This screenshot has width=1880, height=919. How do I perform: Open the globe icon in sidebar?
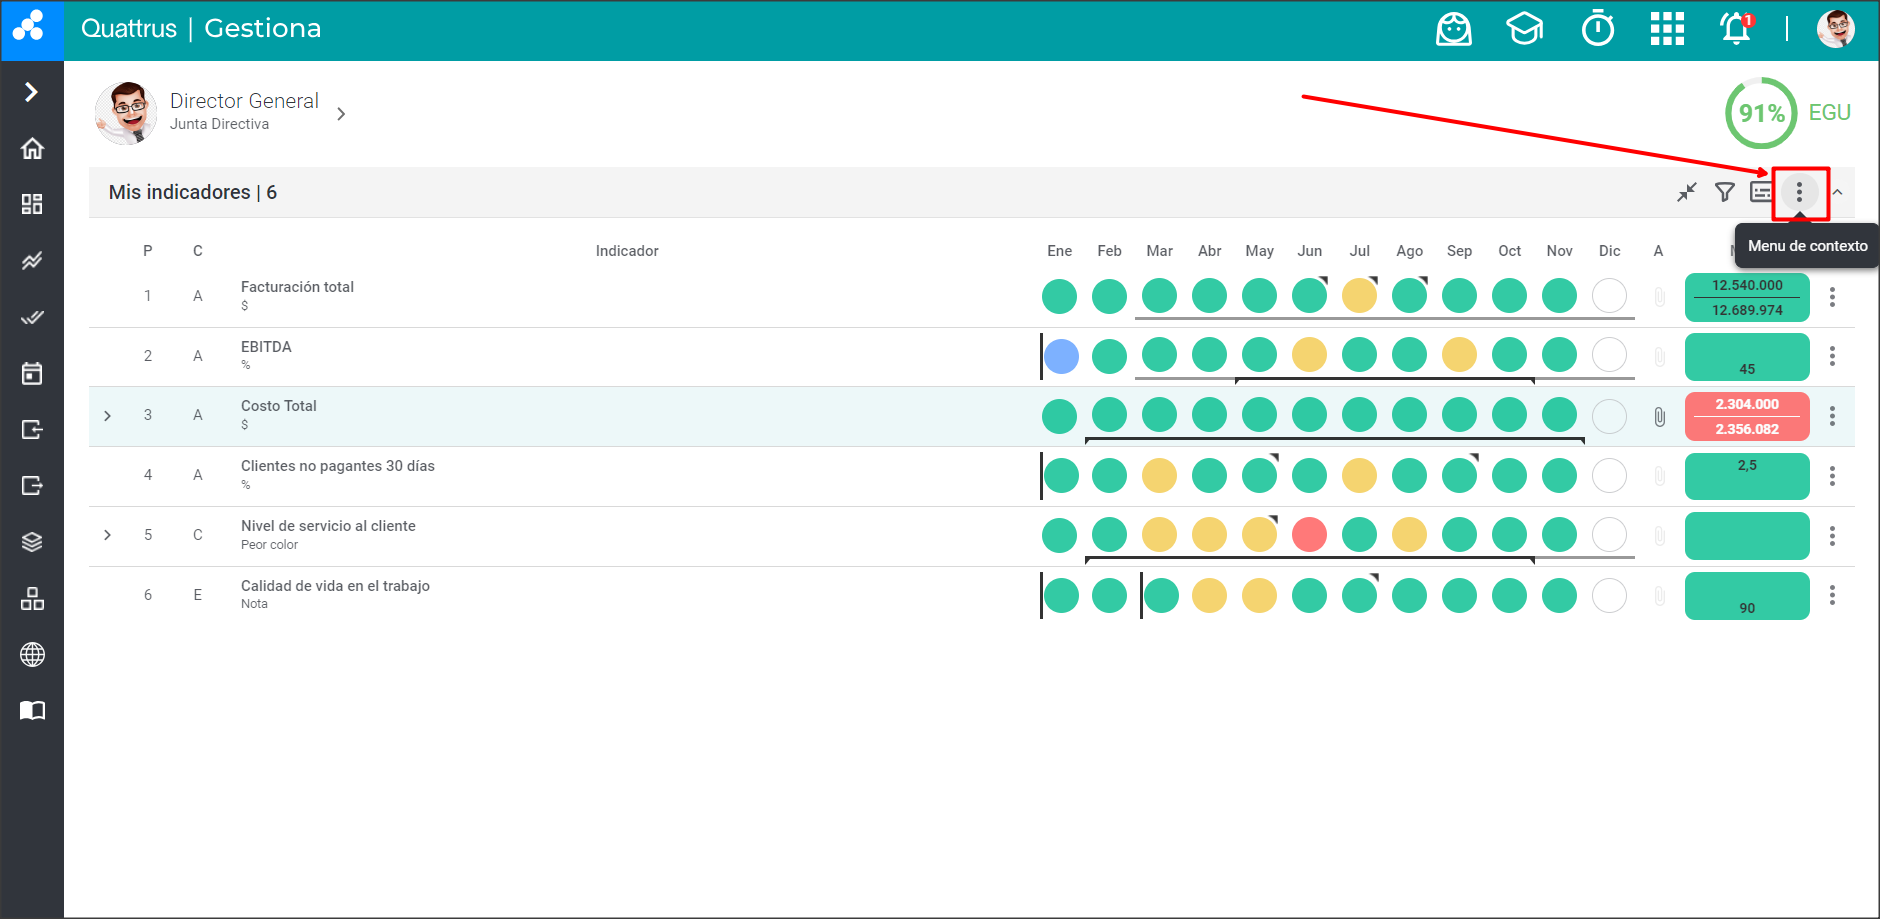click(32, 655)
